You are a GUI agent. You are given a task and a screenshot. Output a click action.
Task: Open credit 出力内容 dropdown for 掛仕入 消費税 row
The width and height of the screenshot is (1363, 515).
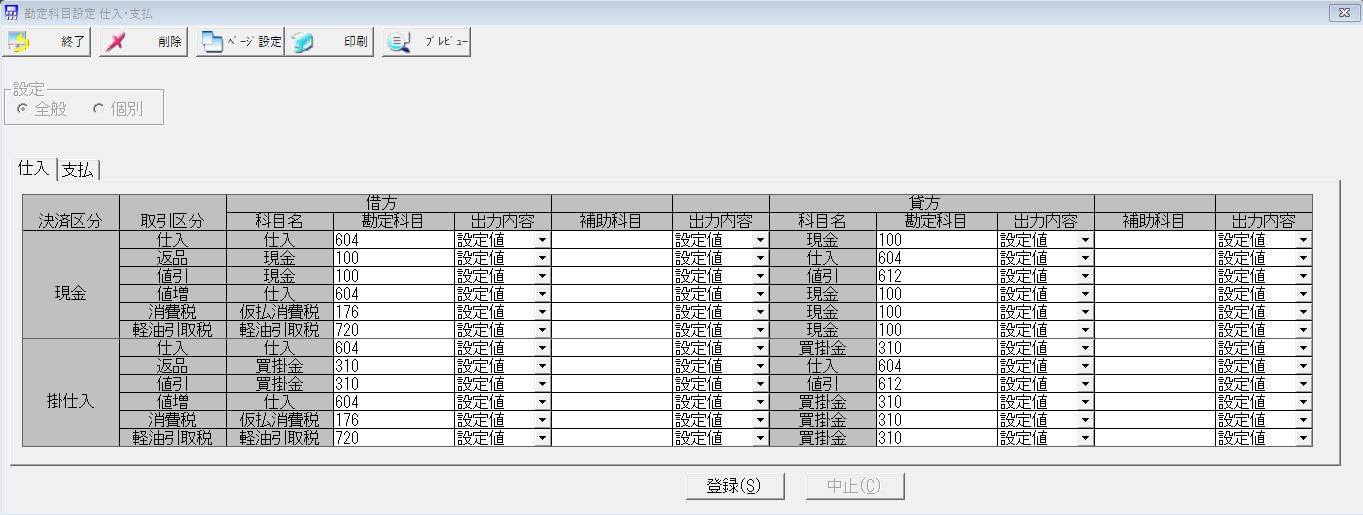coord(1085,420)
